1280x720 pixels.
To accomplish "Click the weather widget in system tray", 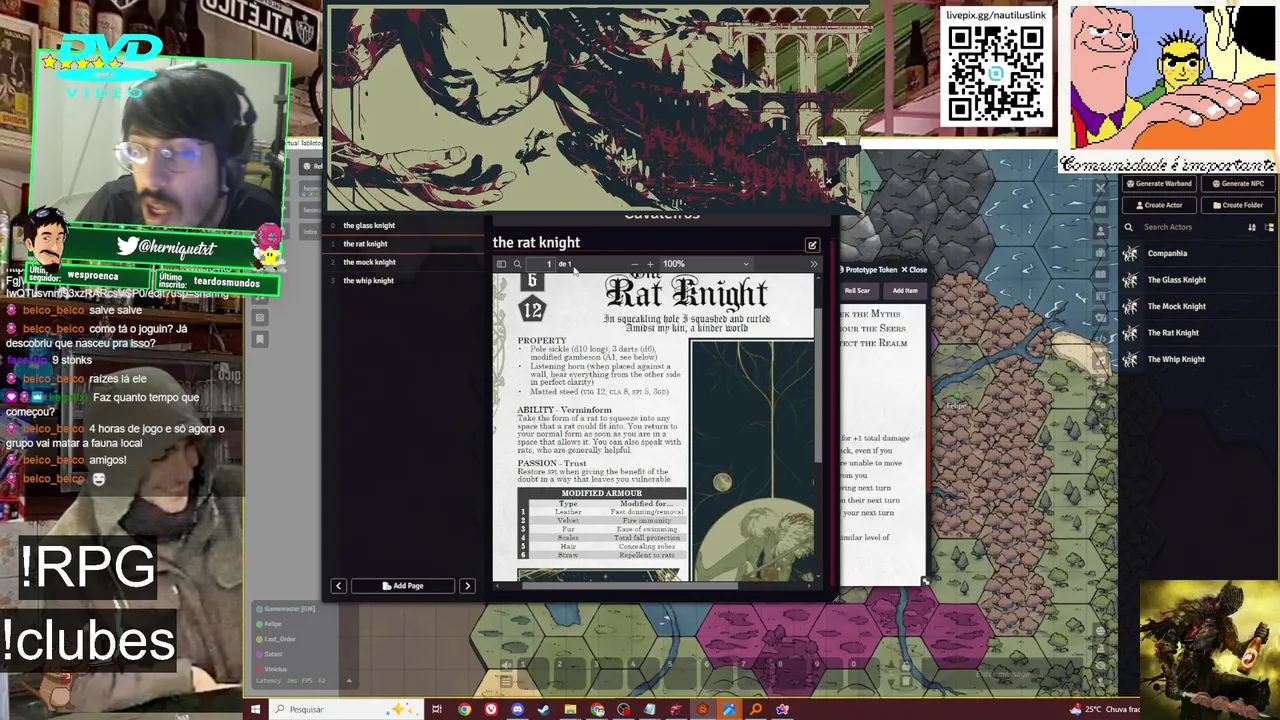I will coord(1104,710).
